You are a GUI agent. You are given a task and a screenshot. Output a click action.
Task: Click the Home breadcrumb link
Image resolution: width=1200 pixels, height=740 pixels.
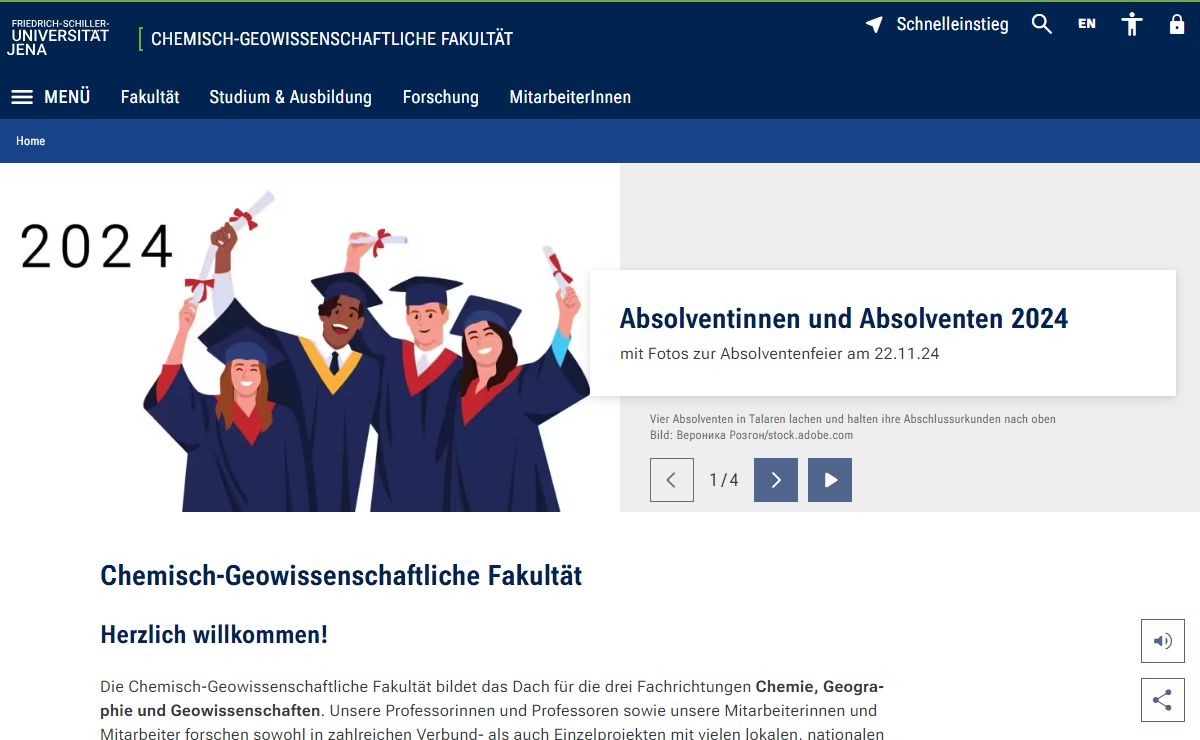[30, 141]
